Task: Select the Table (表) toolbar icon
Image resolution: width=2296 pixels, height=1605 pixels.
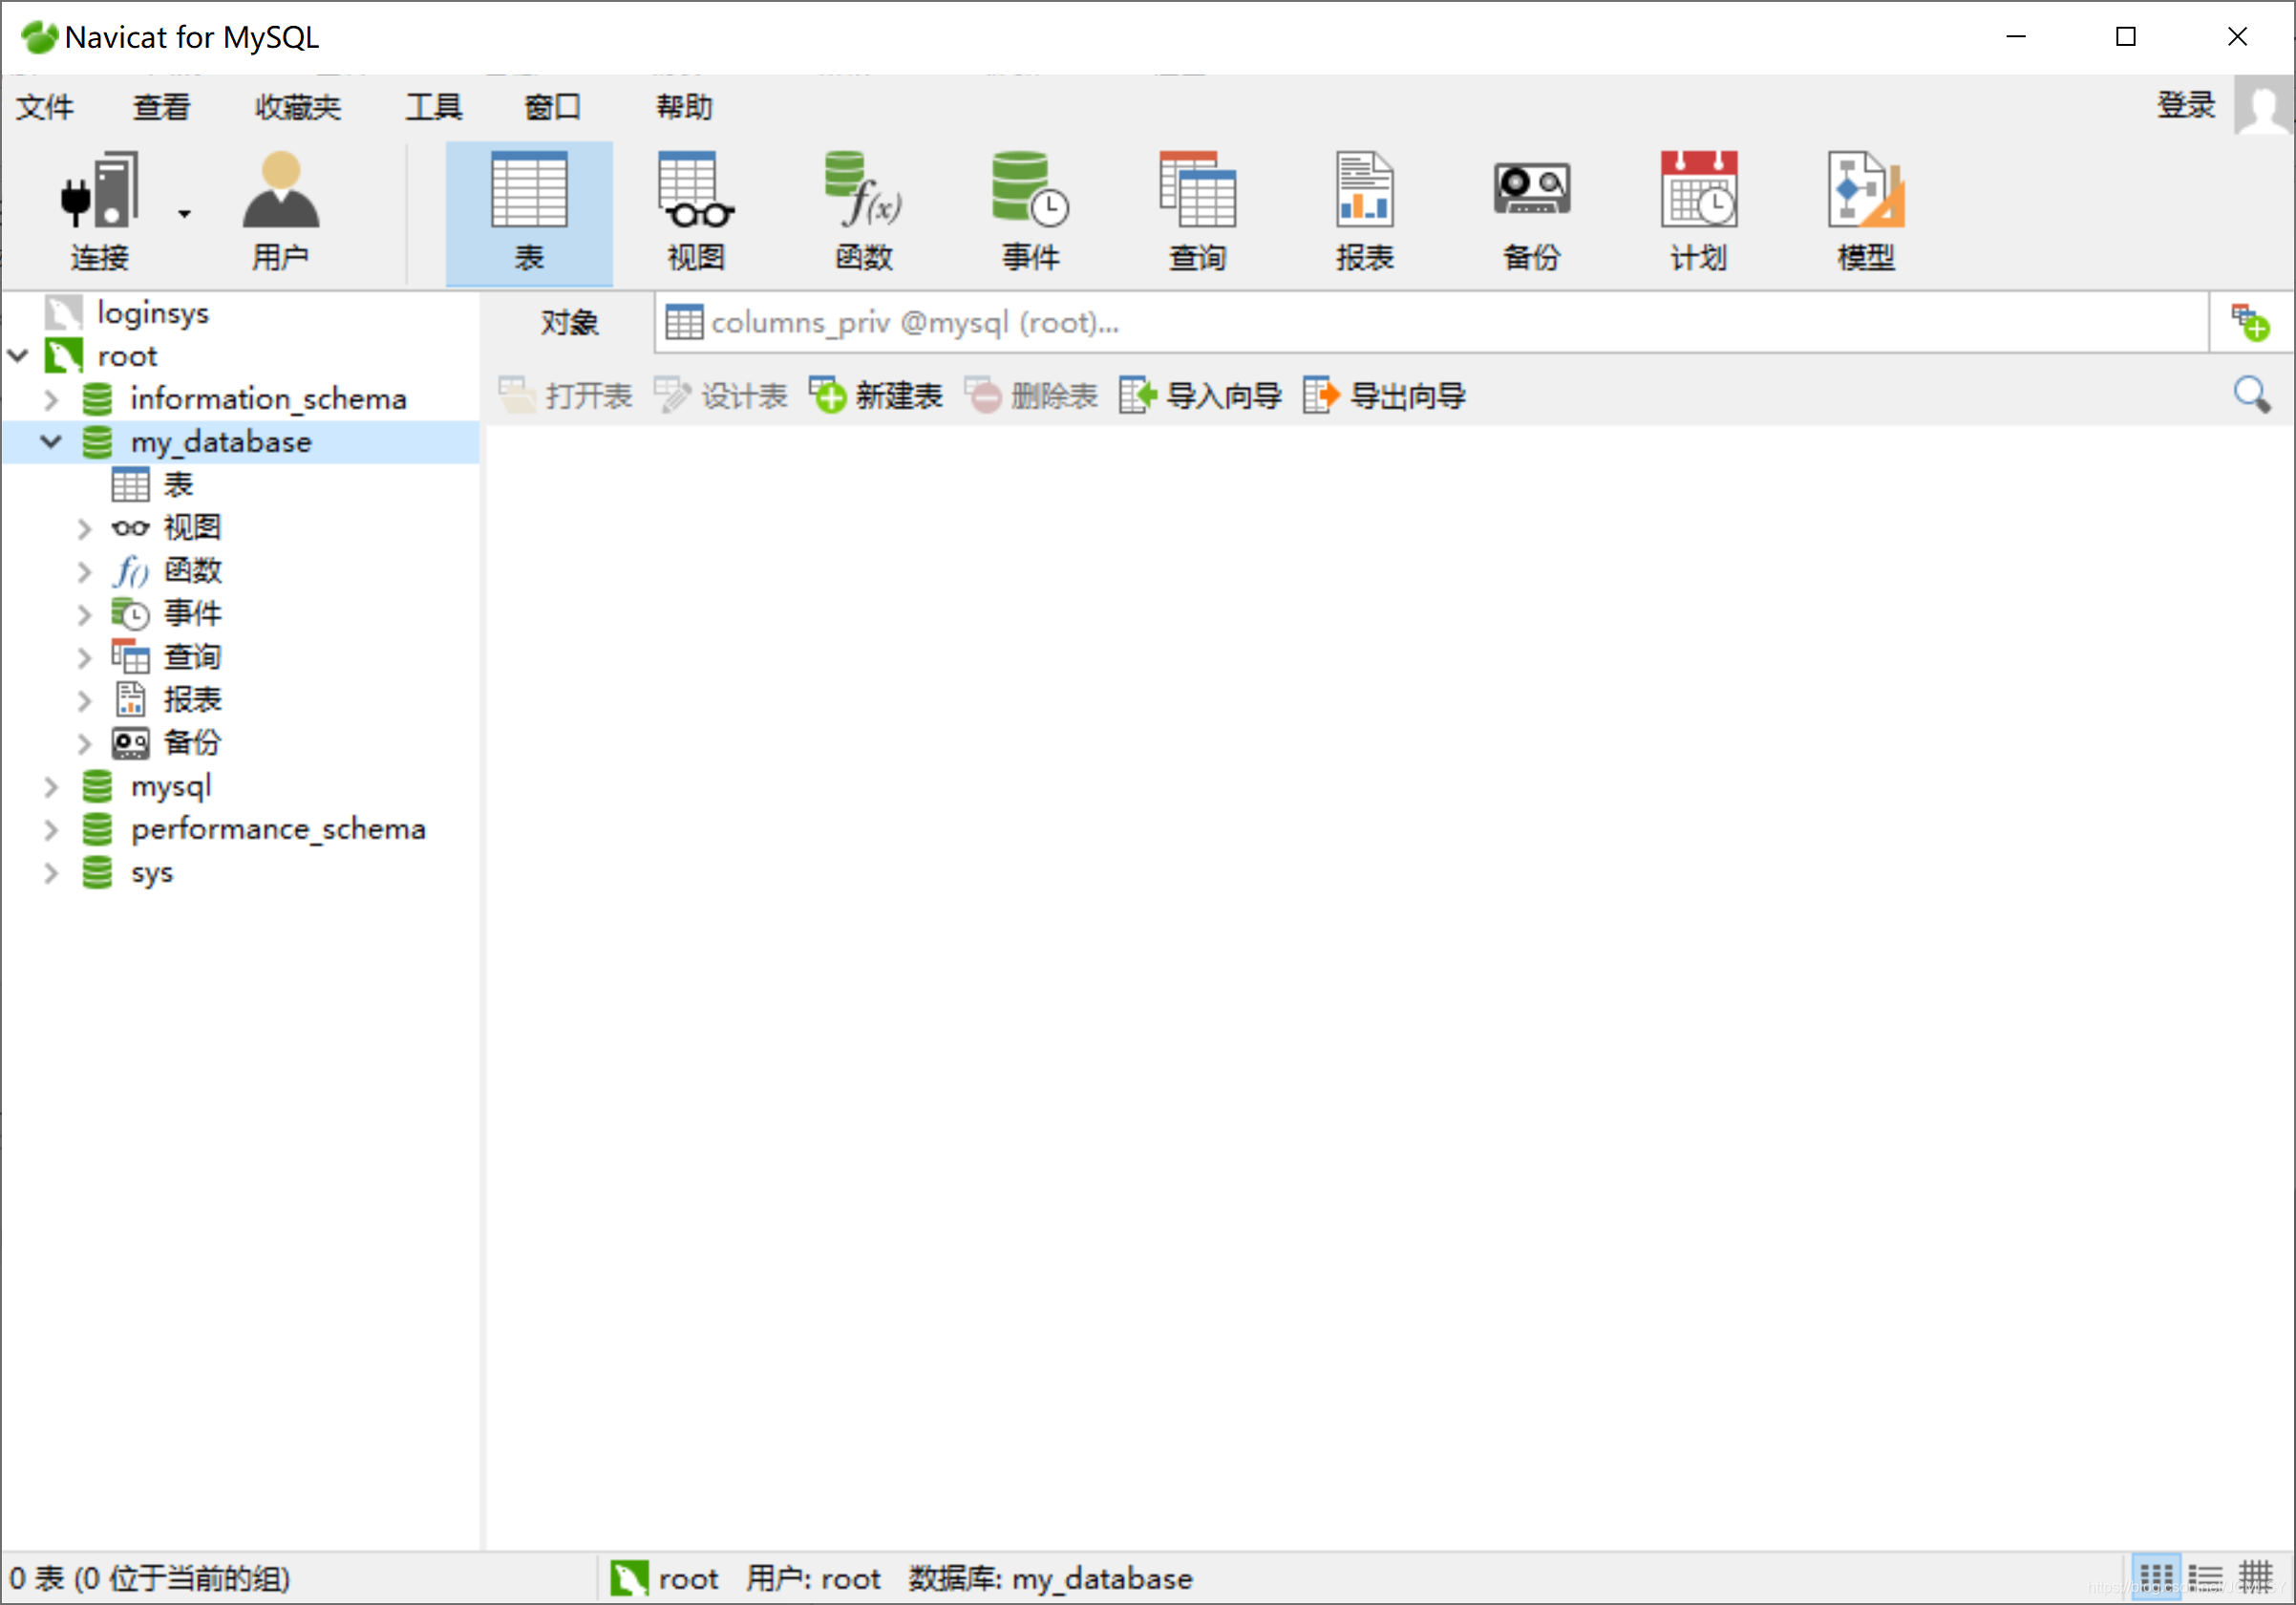Action: (x=529, y=212)
